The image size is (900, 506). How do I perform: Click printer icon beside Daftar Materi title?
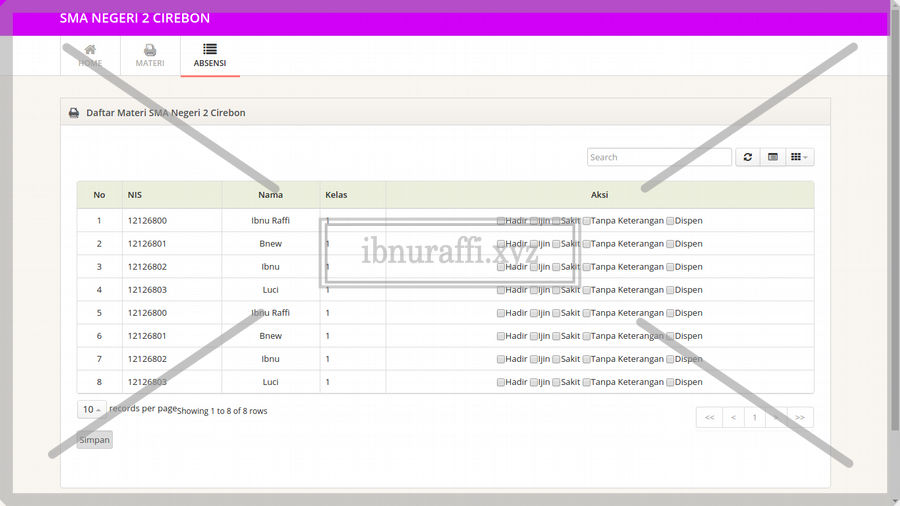pos(74,113)
